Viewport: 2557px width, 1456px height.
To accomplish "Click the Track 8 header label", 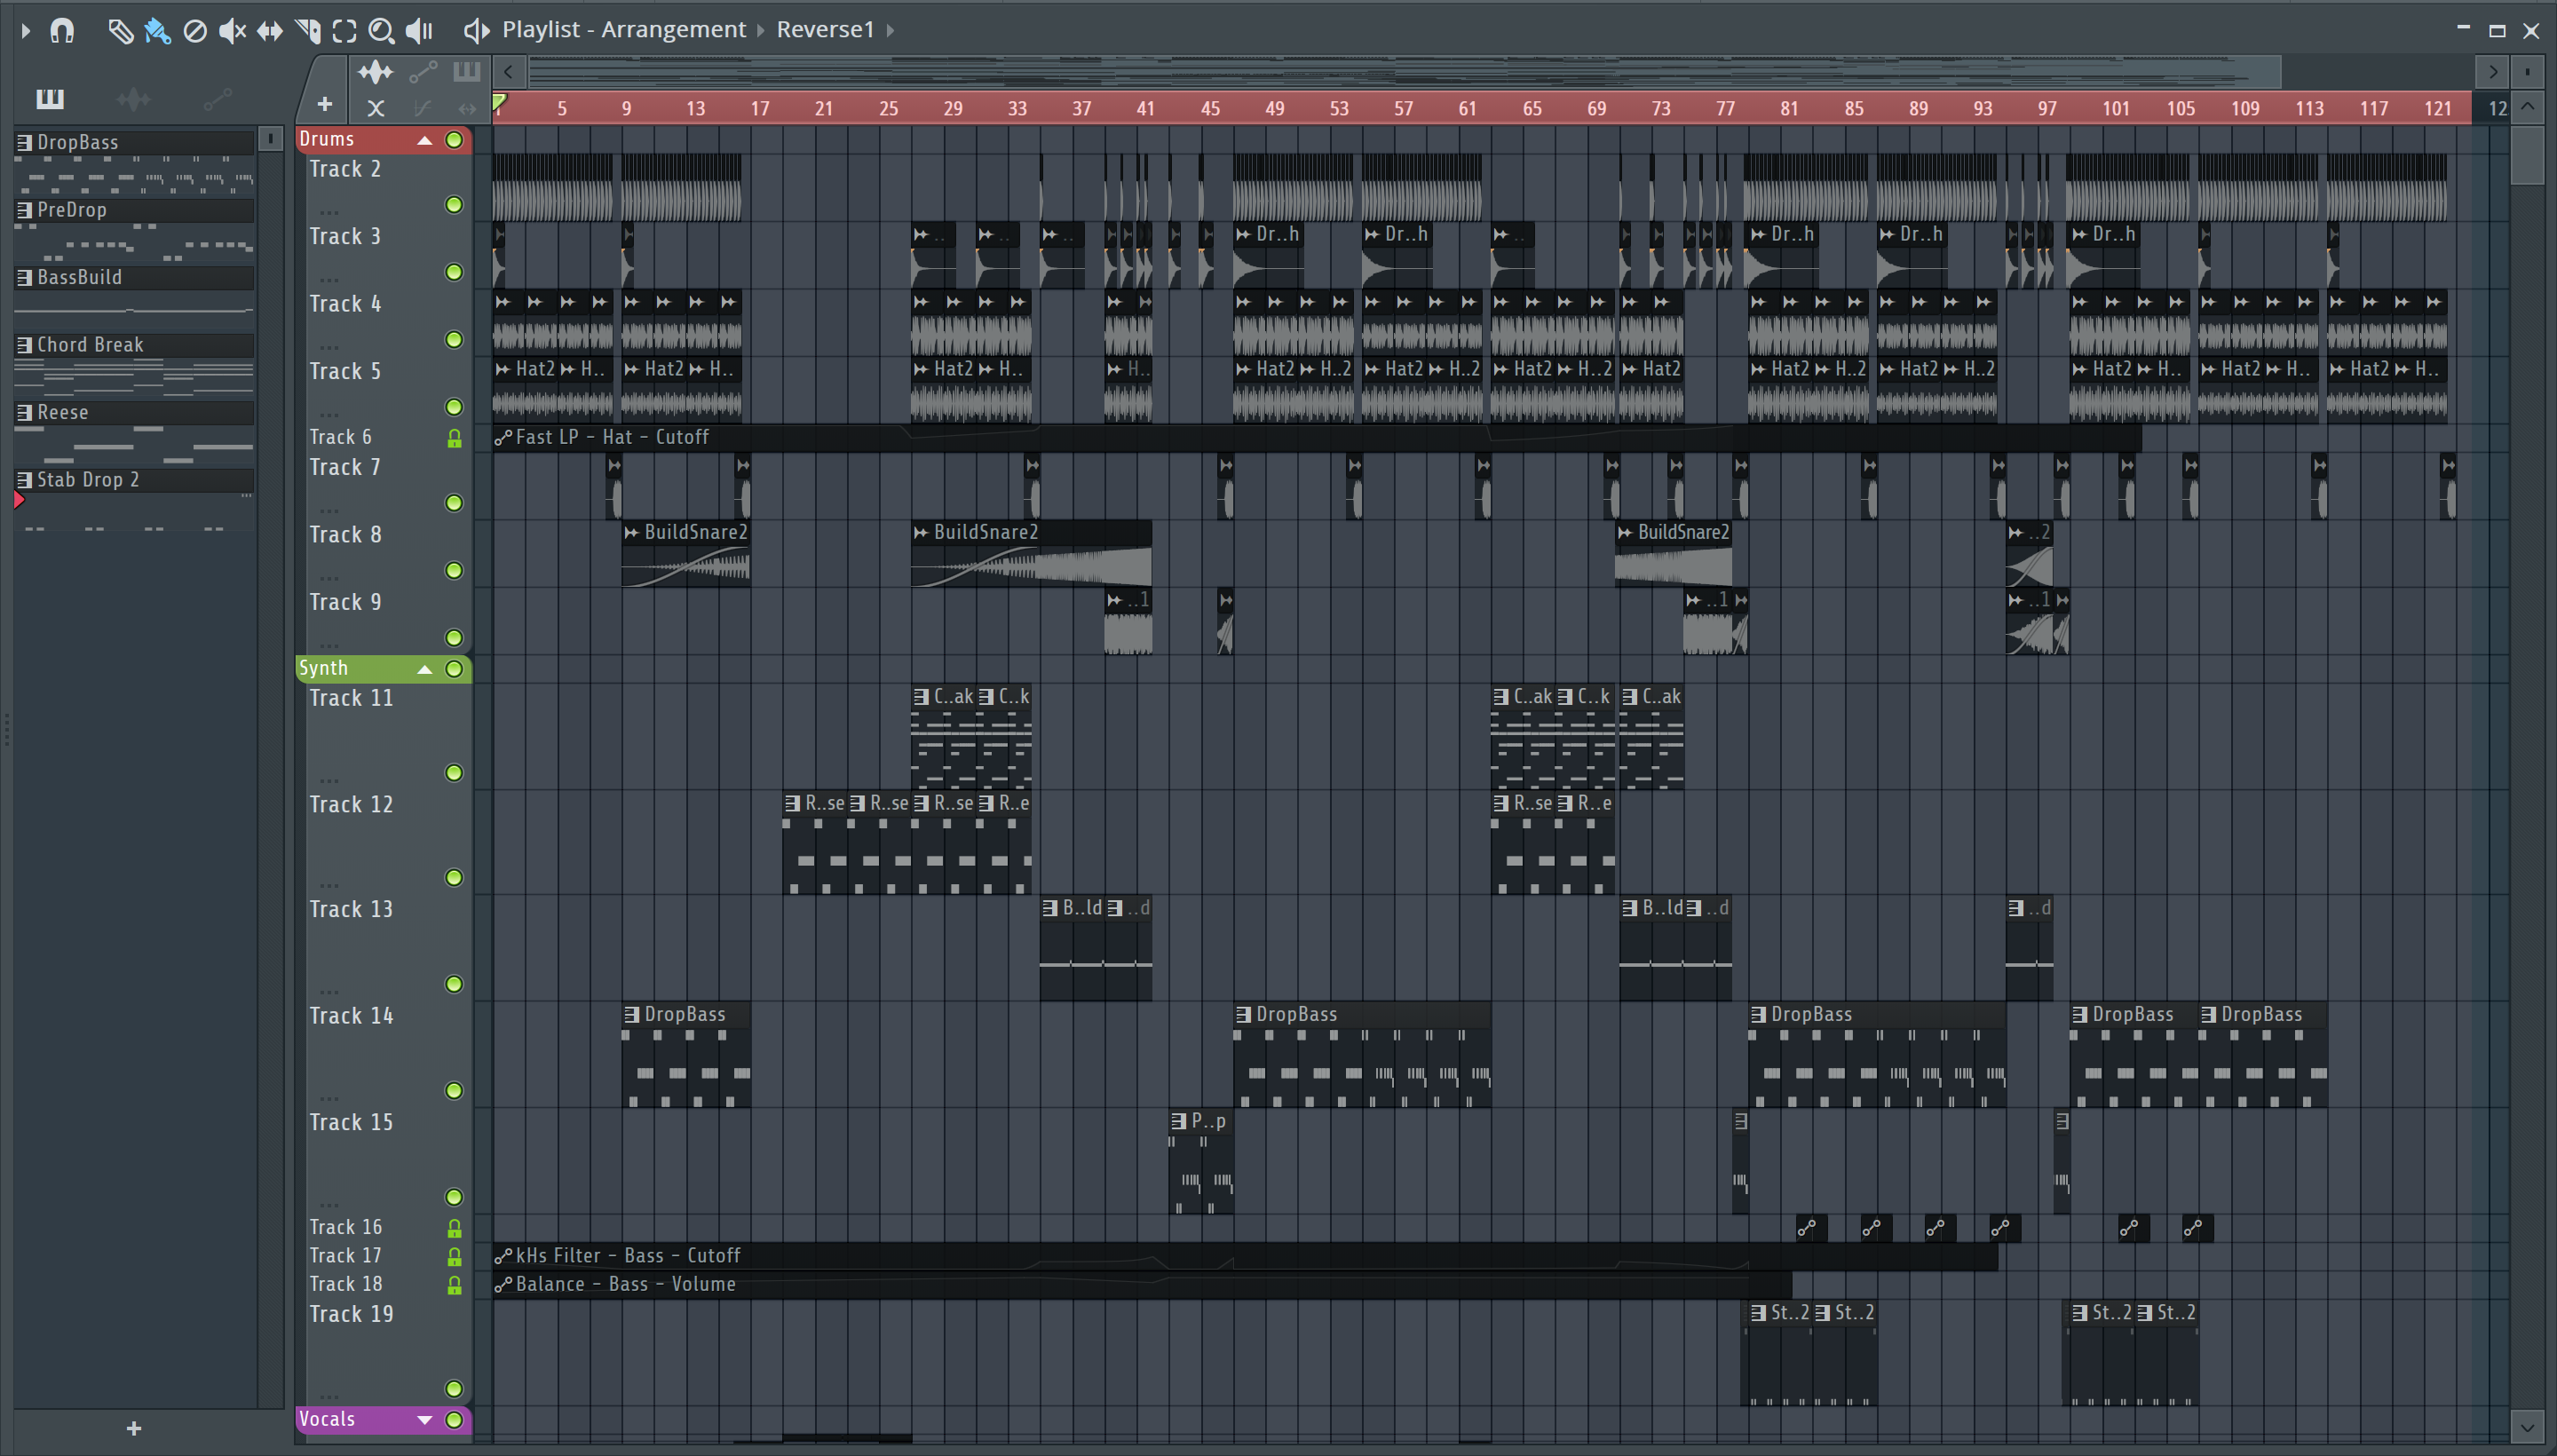I will pos(345,535).
